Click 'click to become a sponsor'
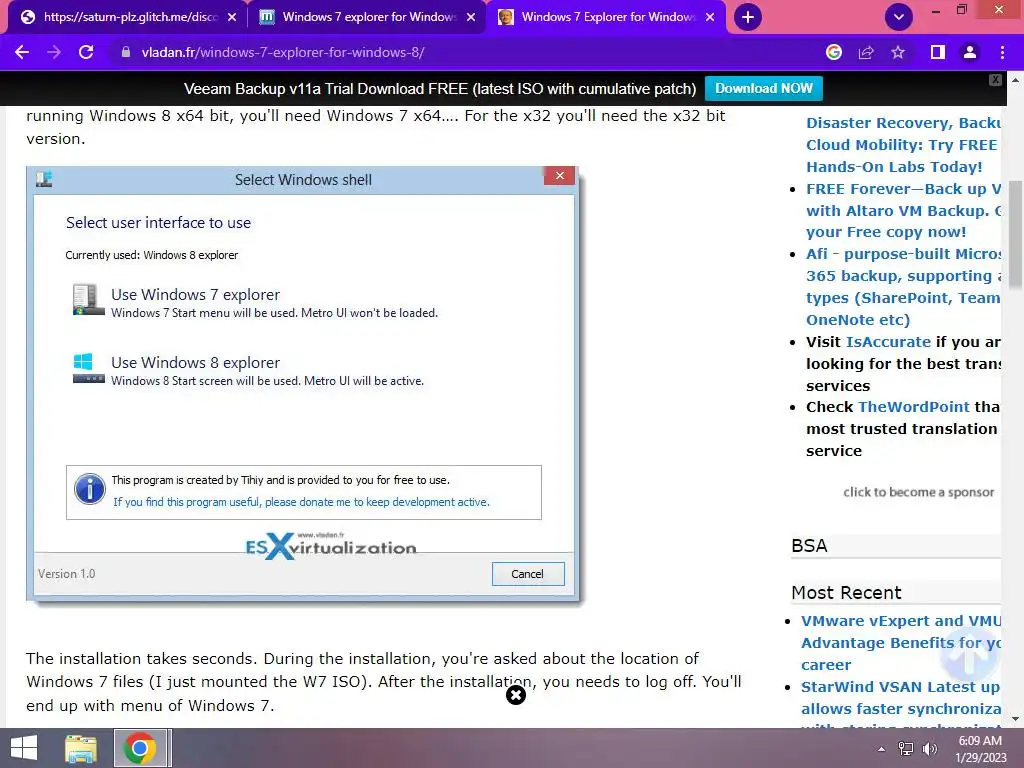Screen dimensions: 1024x768 [x=918, y=492]
